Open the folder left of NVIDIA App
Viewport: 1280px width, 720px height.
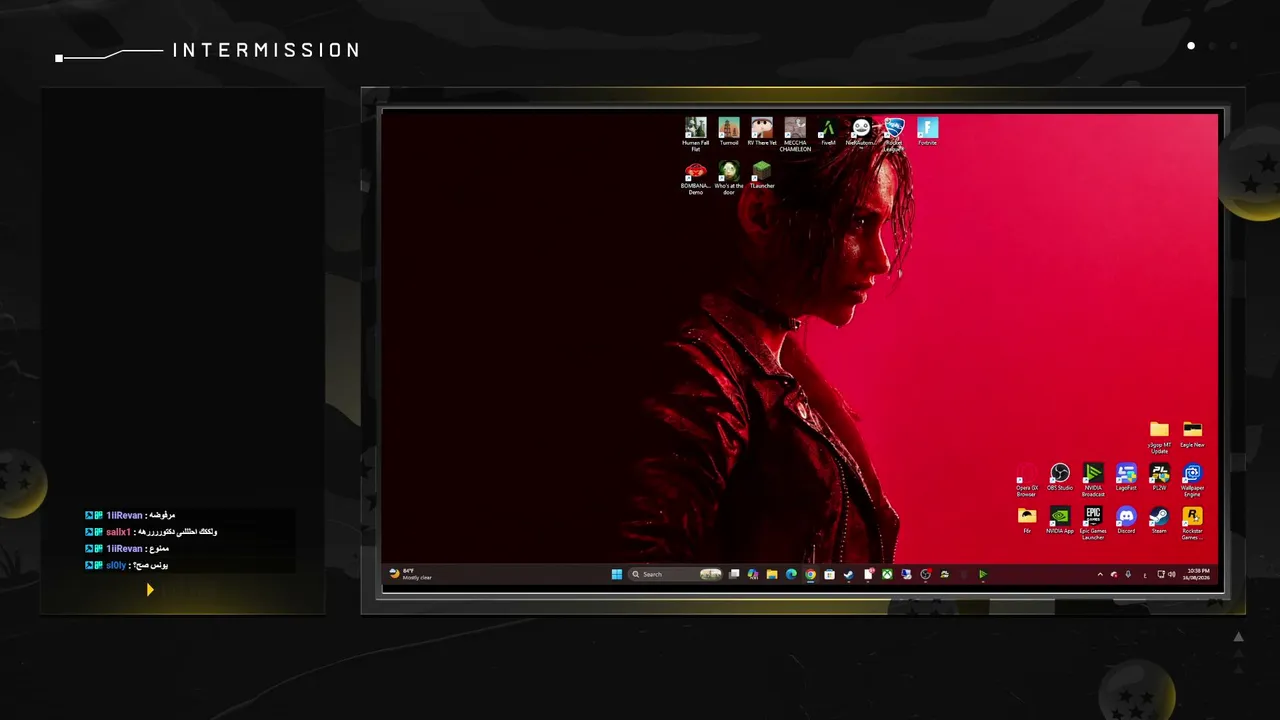tap(1027, 521)
